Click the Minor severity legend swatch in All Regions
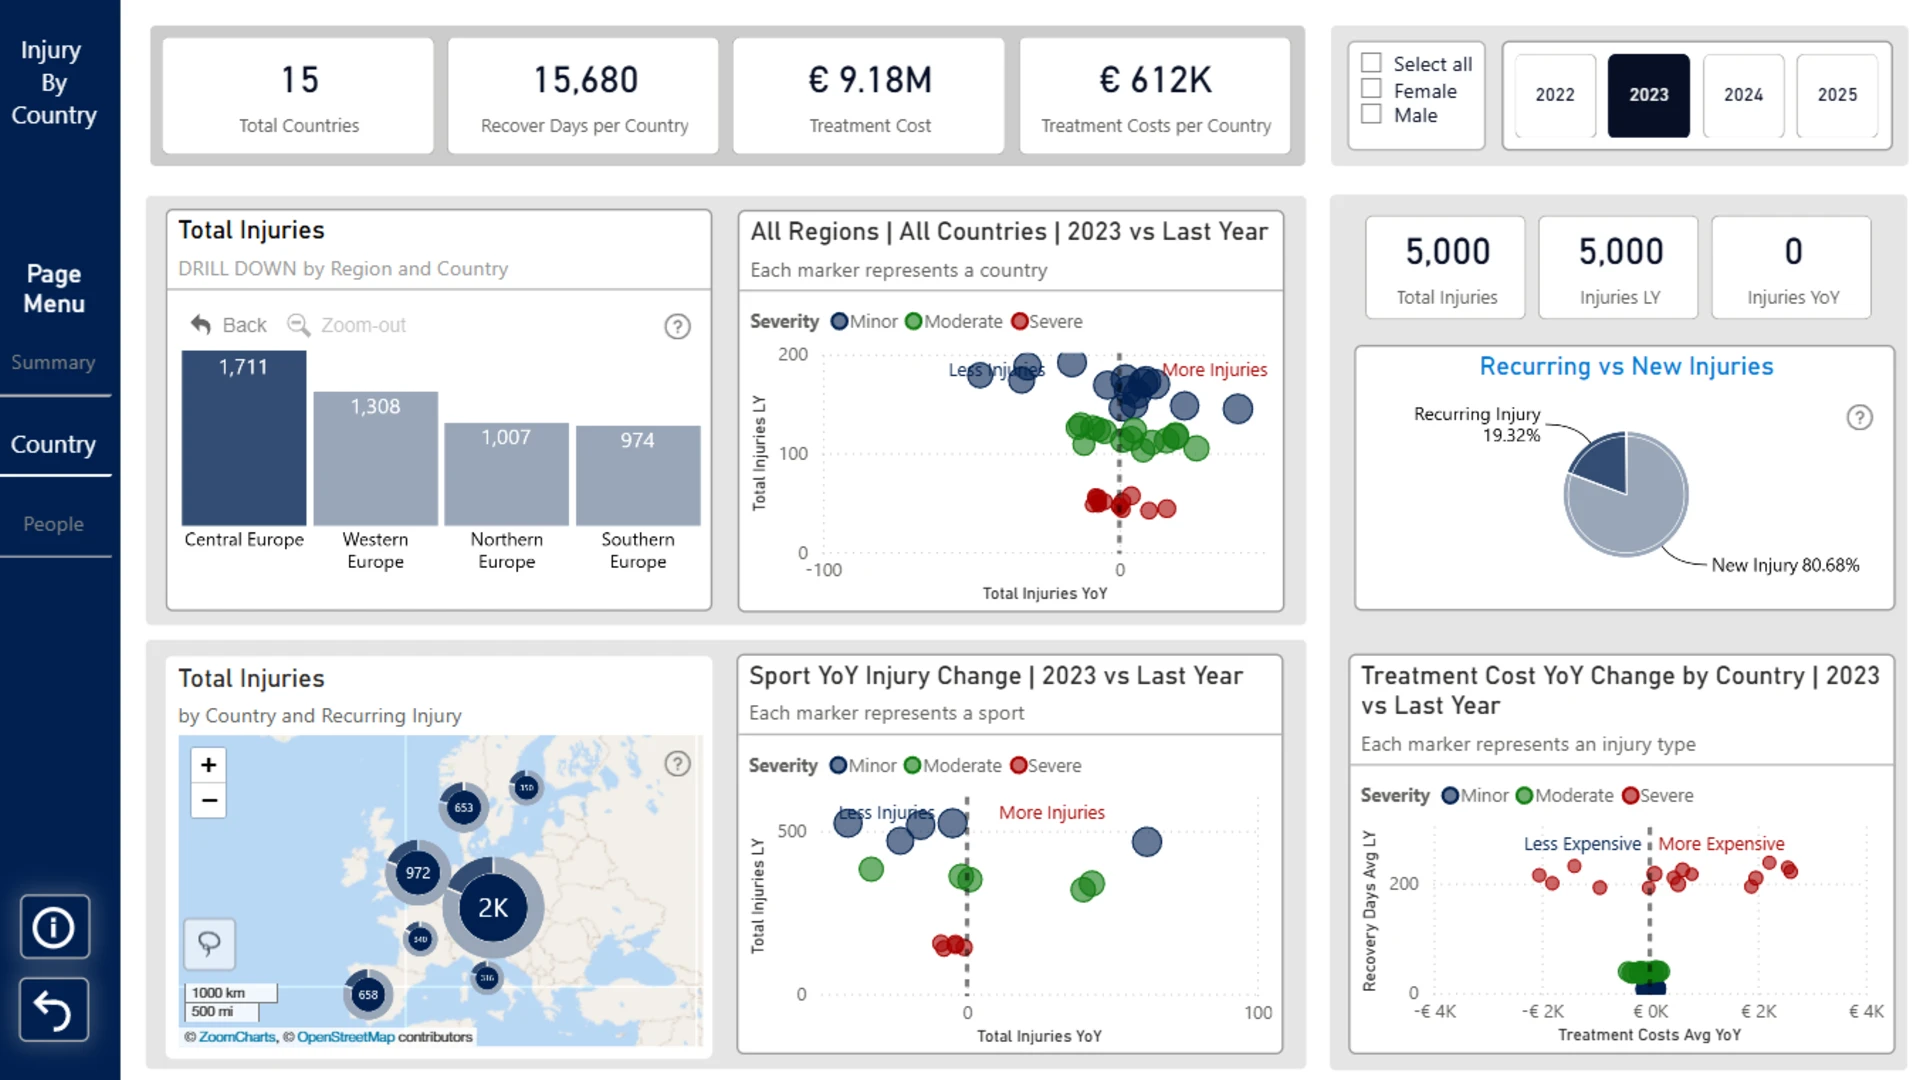Viewport: 1920px width, 1080px height. [839, 321]
